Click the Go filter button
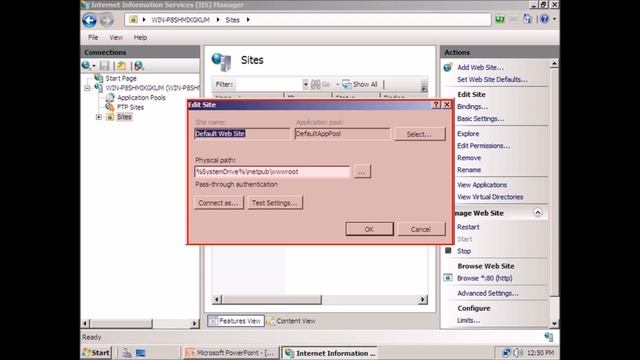The image size is (640, 360). click(321, 84)
